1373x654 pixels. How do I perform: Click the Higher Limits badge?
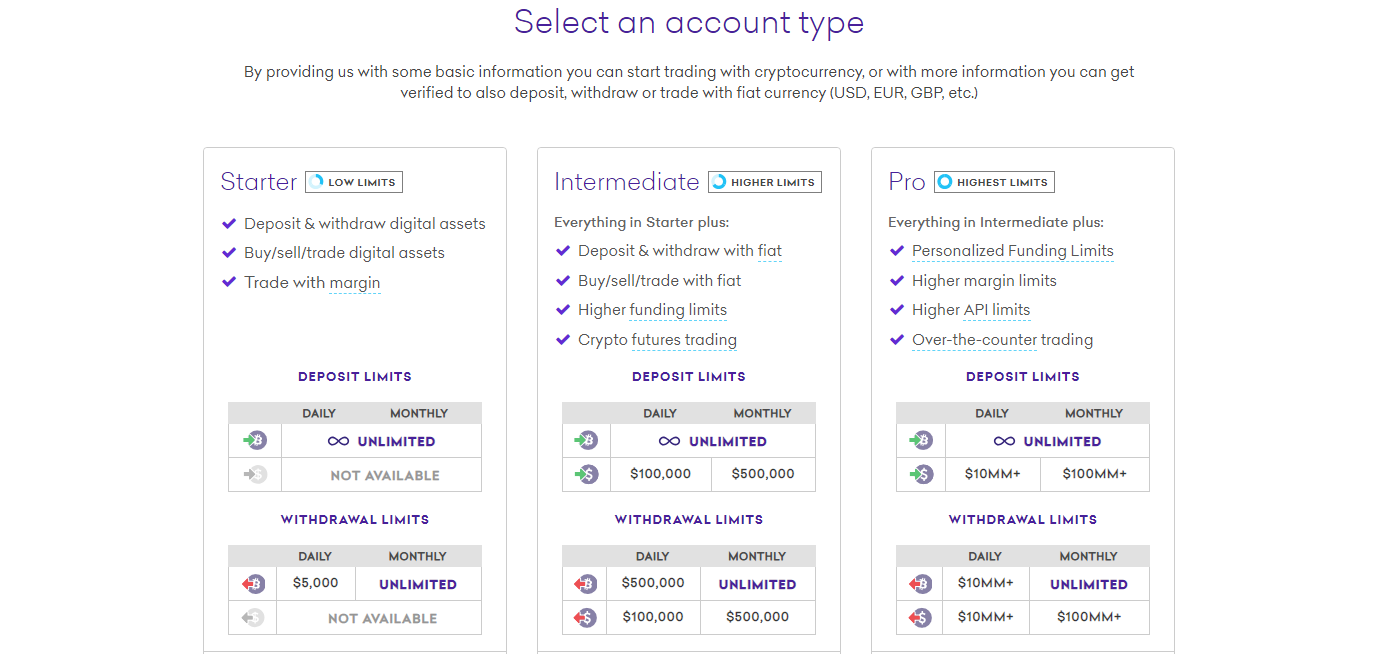[x=765, y=182]
